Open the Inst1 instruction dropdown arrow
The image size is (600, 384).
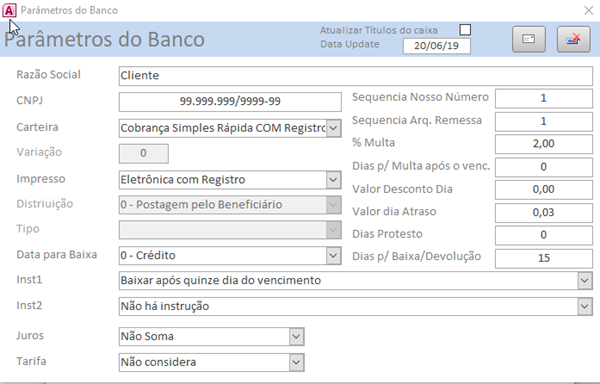coord(584,280)
